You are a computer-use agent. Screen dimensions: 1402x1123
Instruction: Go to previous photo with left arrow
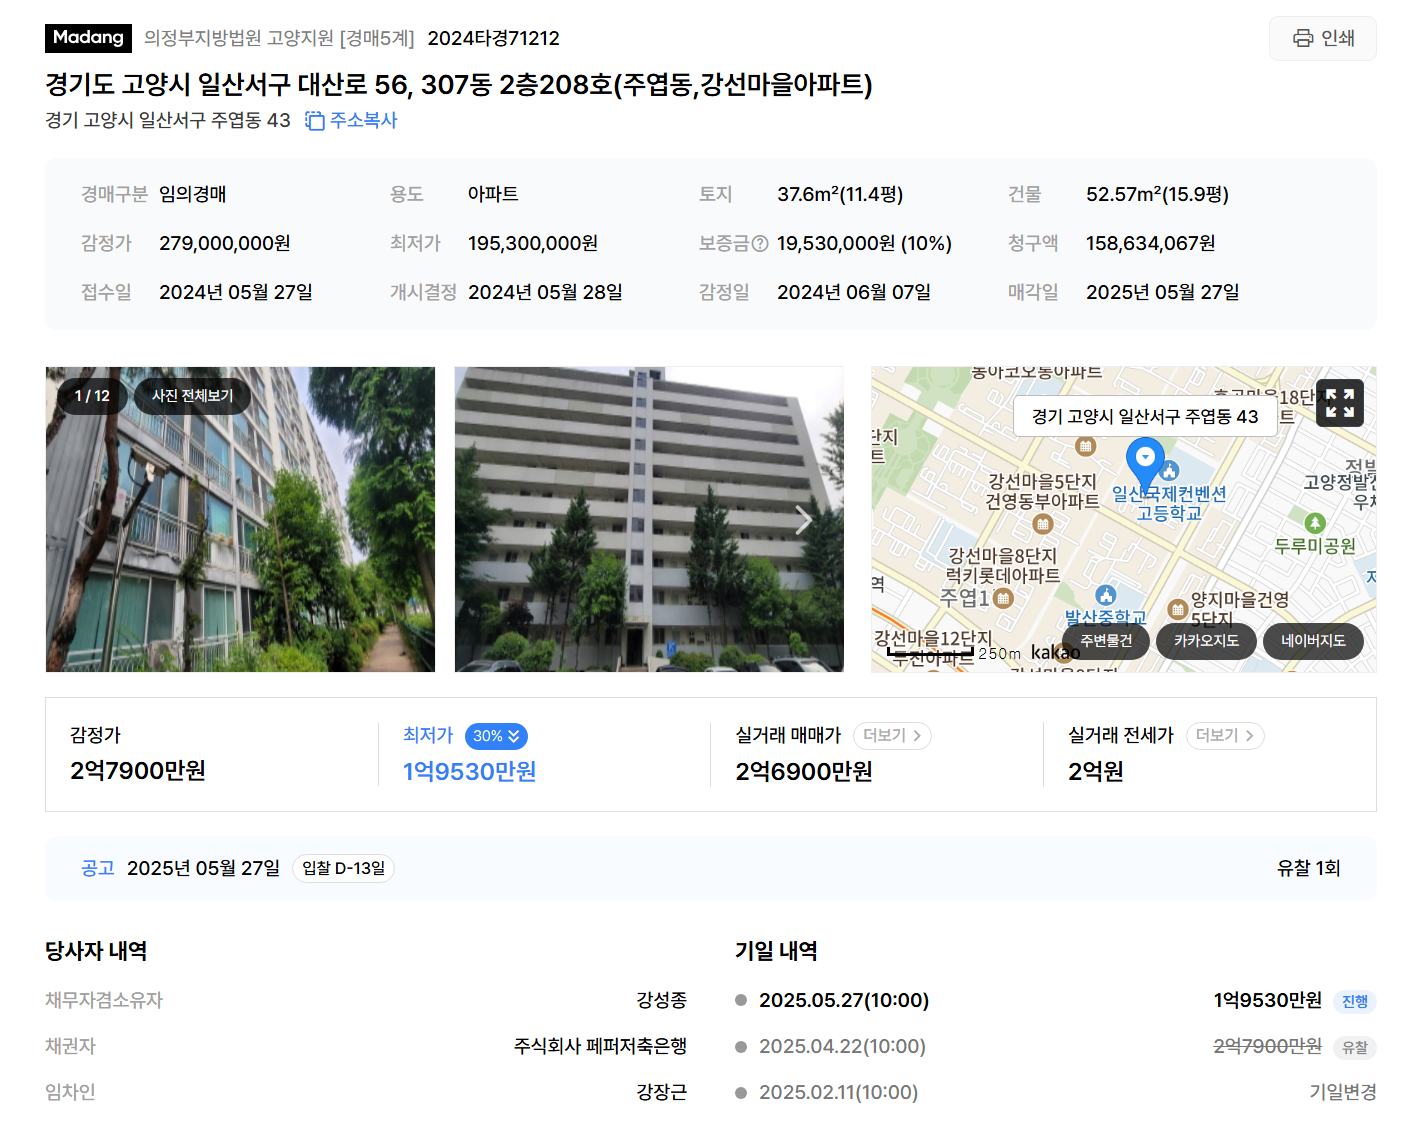(x=88, y=520)
